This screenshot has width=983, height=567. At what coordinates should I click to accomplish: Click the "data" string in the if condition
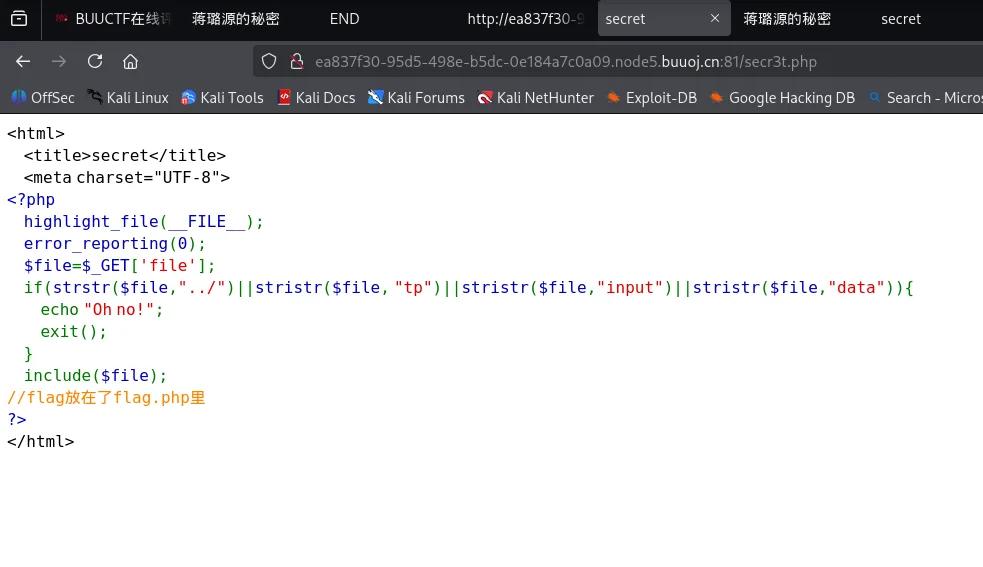pos(856,287)
